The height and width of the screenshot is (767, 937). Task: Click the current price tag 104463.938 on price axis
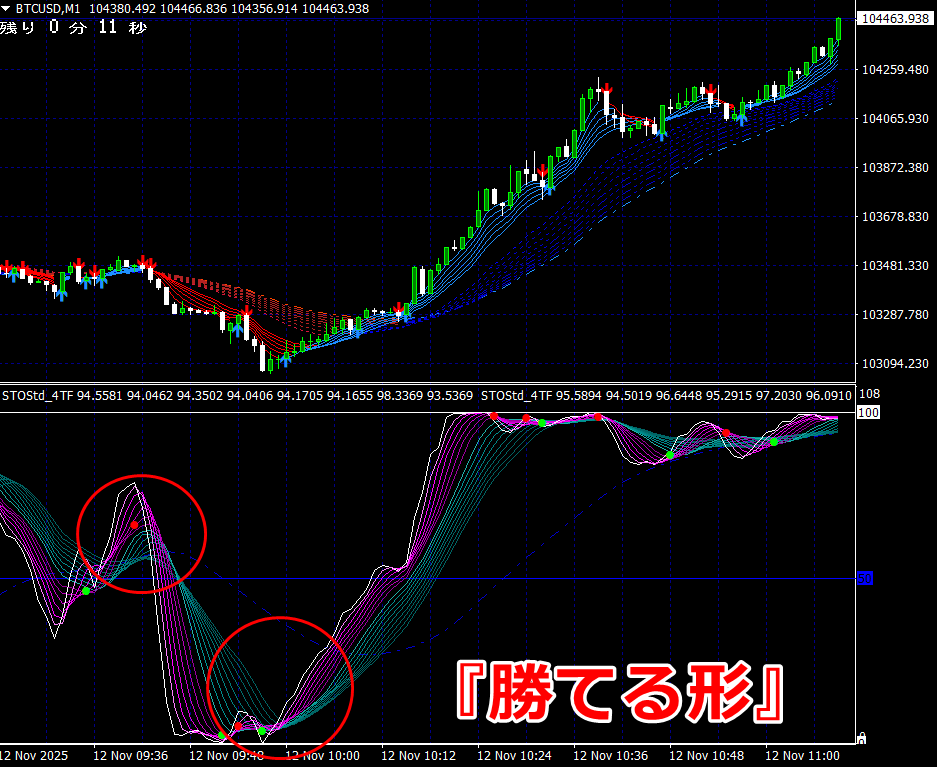895,19
